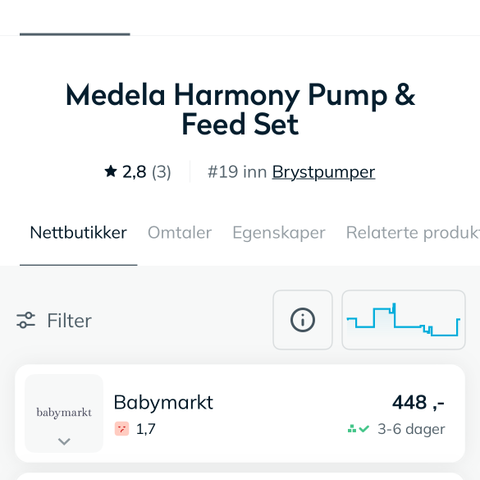Click the info circle icon
Viewport: 480px width, 480px height.
(303, 320)
